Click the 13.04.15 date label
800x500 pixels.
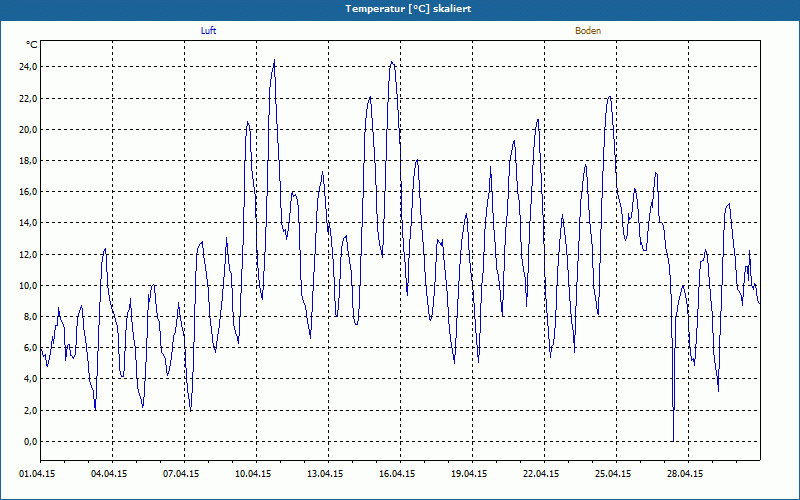click(325, 474)
